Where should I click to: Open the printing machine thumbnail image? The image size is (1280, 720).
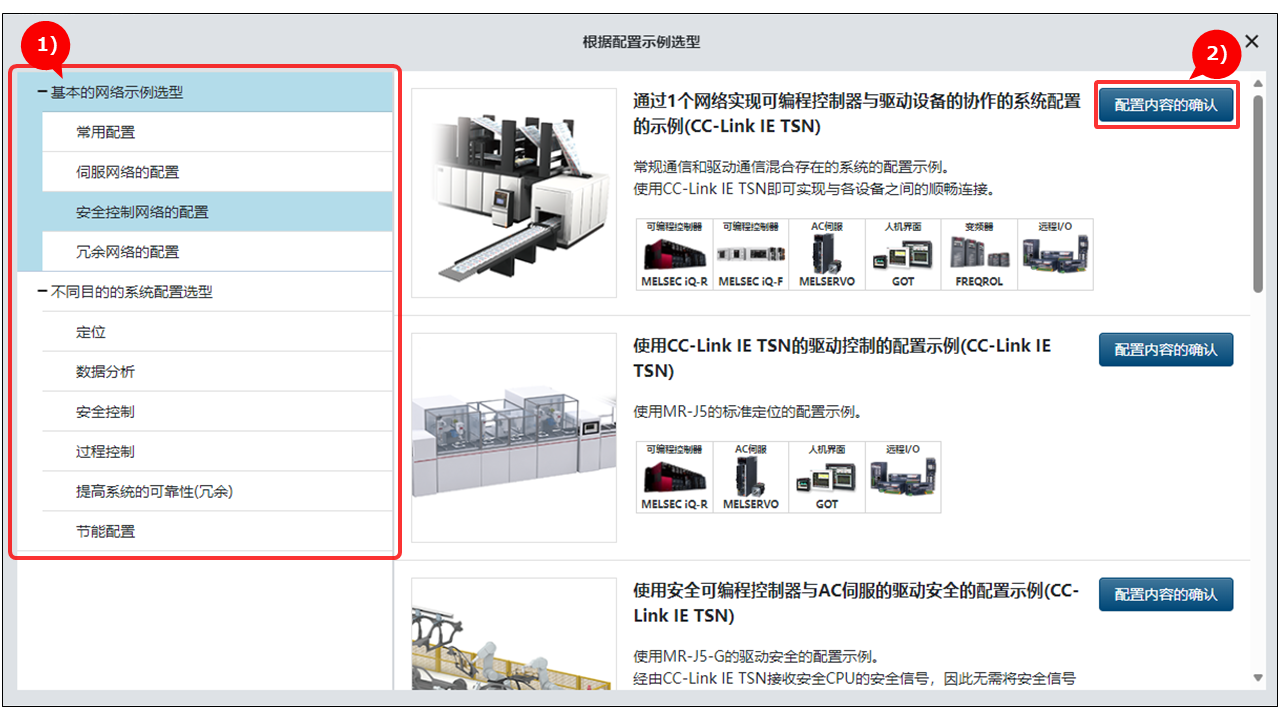514,193
